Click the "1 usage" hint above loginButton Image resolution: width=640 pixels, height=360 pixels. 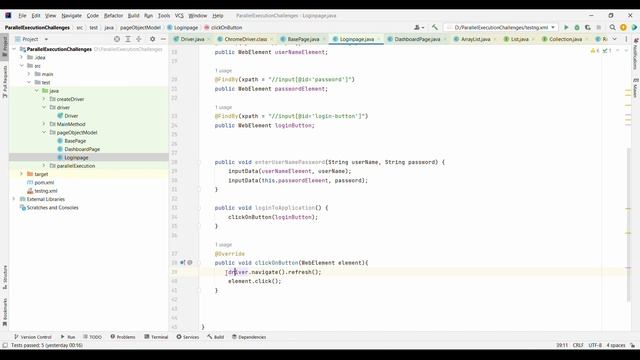coord(223,107)
